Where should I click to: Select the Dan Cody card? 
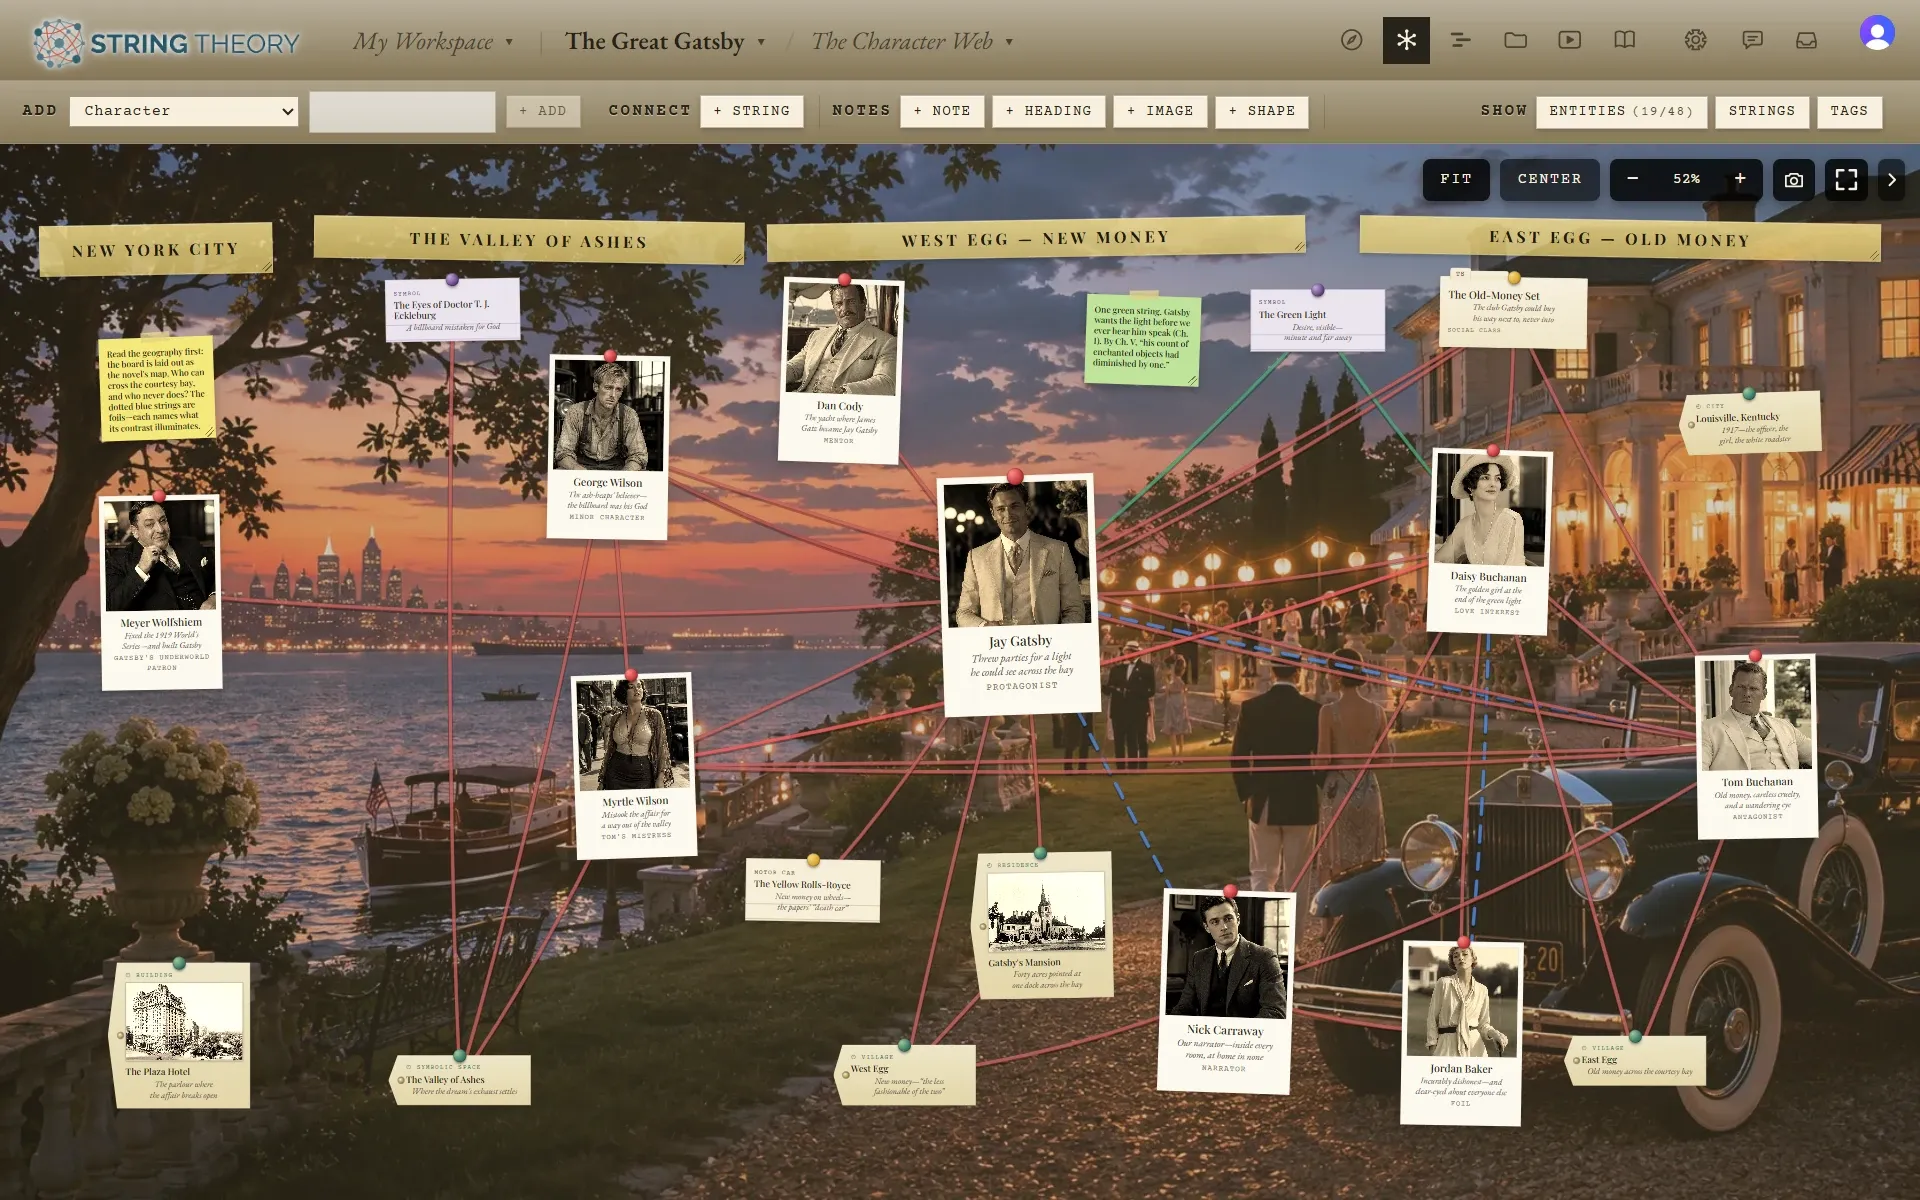[x=840, y=370]
